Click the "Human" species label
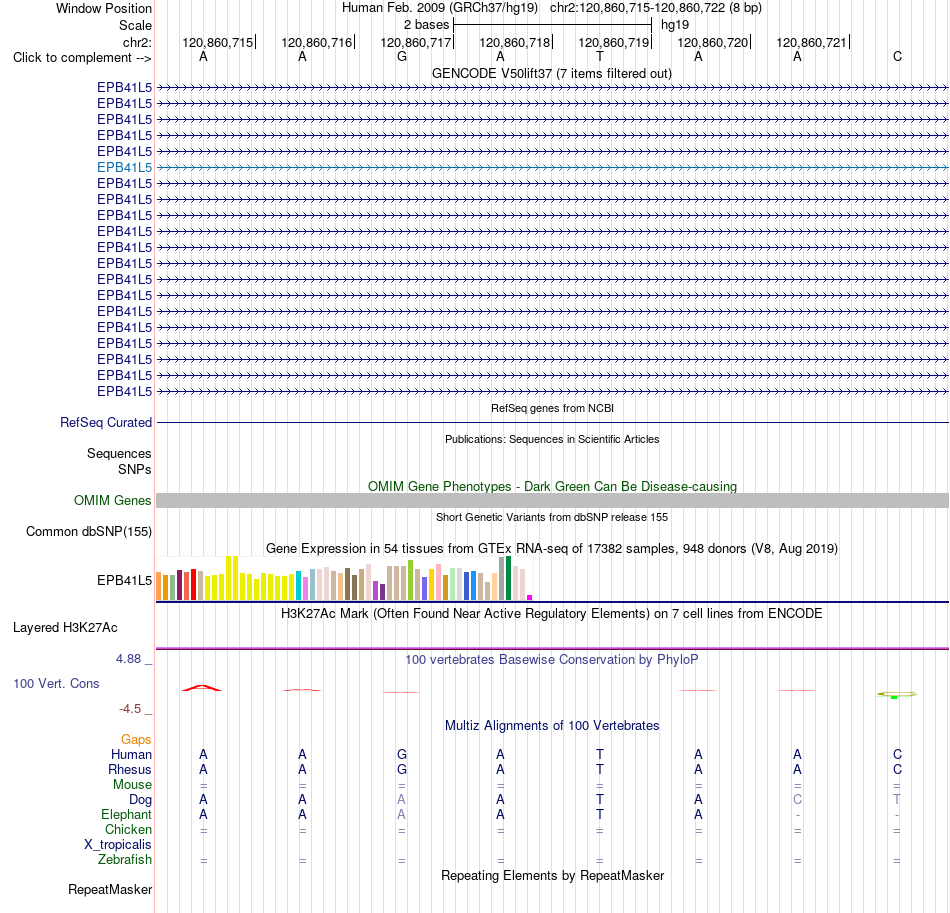Image resolution: width=950 pixels, height=913 pixels. [x=131, y=754]
